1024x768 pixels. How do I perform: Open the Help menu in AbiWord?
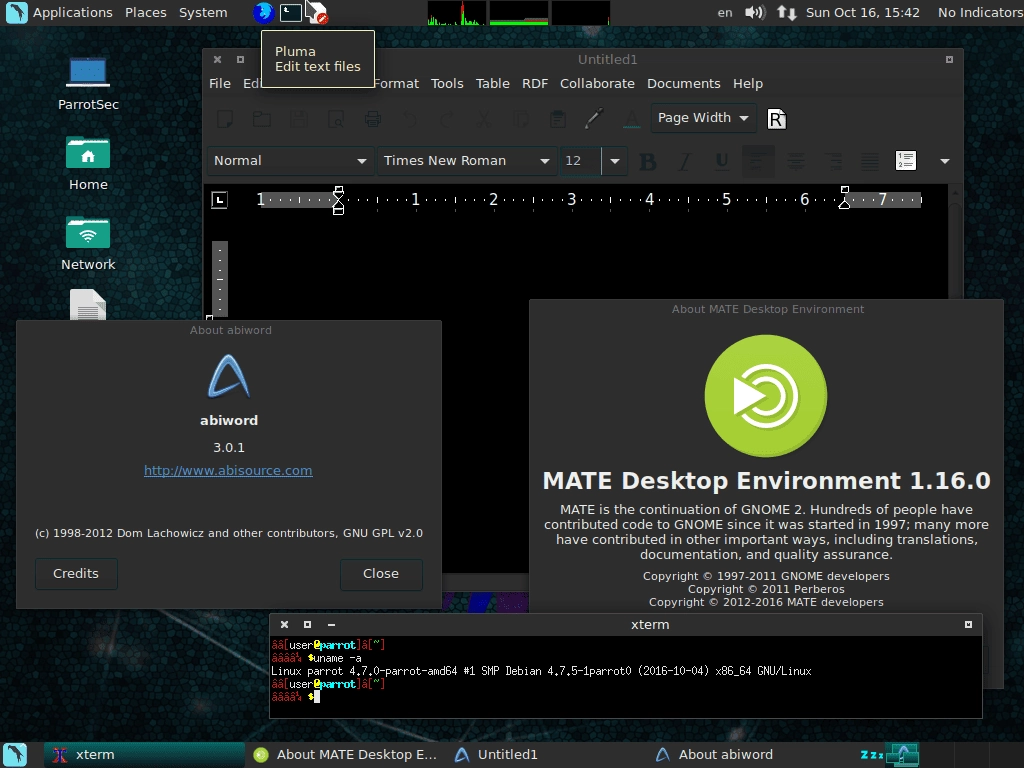tap(748, 84)
